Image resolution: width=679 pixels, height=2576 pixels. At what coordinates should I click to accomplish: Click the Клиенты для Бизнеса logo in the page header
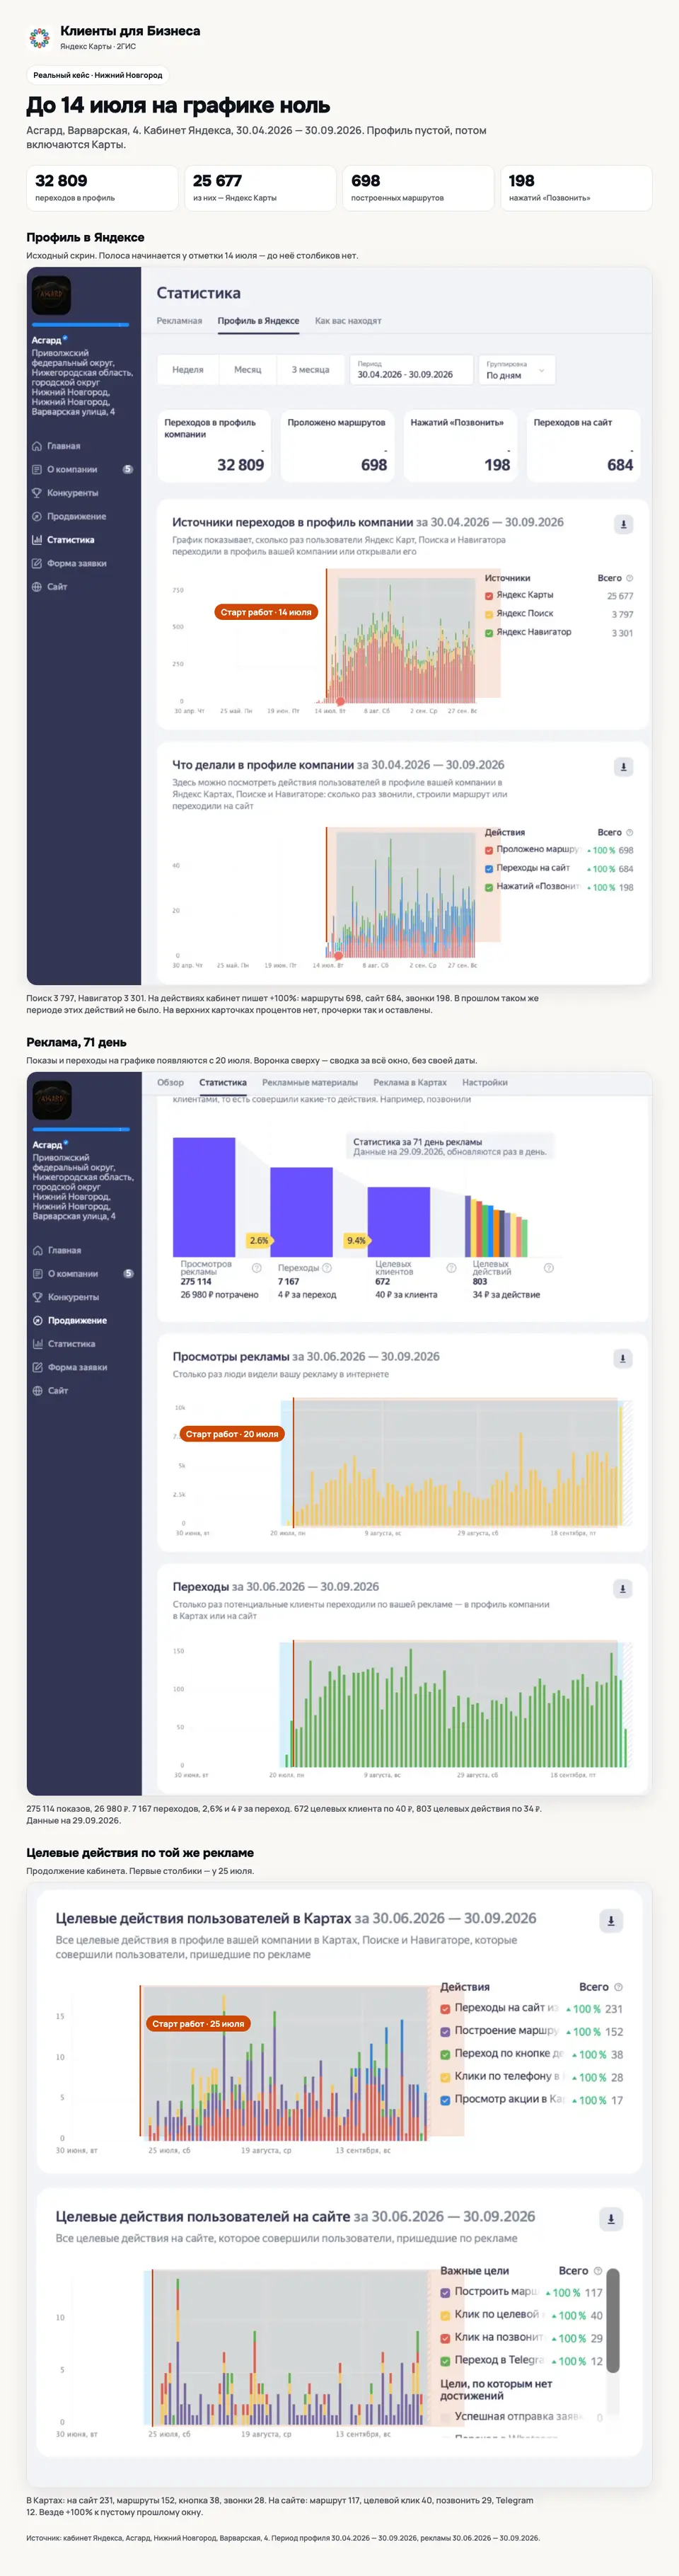coord(39,38)
